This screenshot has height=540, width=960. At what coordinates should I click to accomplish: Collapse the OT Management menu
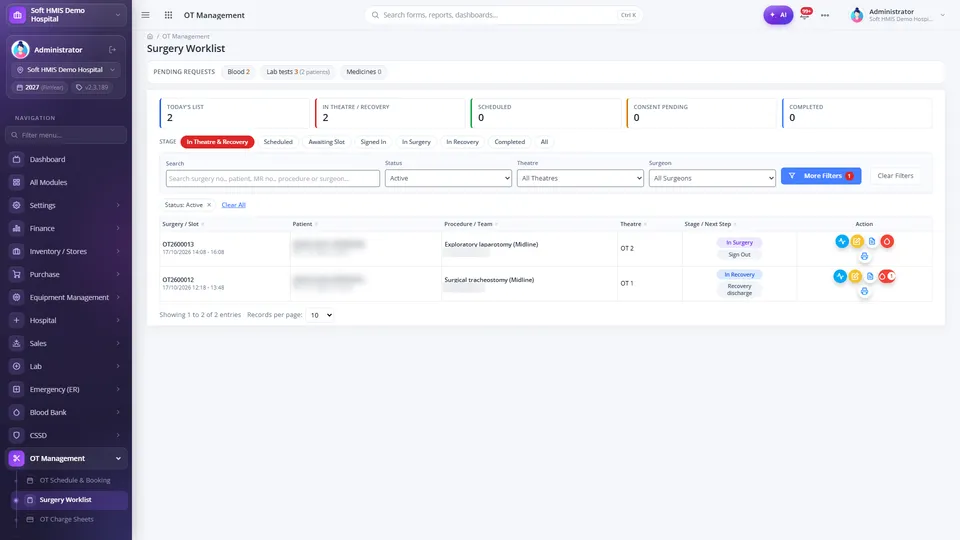(66, 459)
